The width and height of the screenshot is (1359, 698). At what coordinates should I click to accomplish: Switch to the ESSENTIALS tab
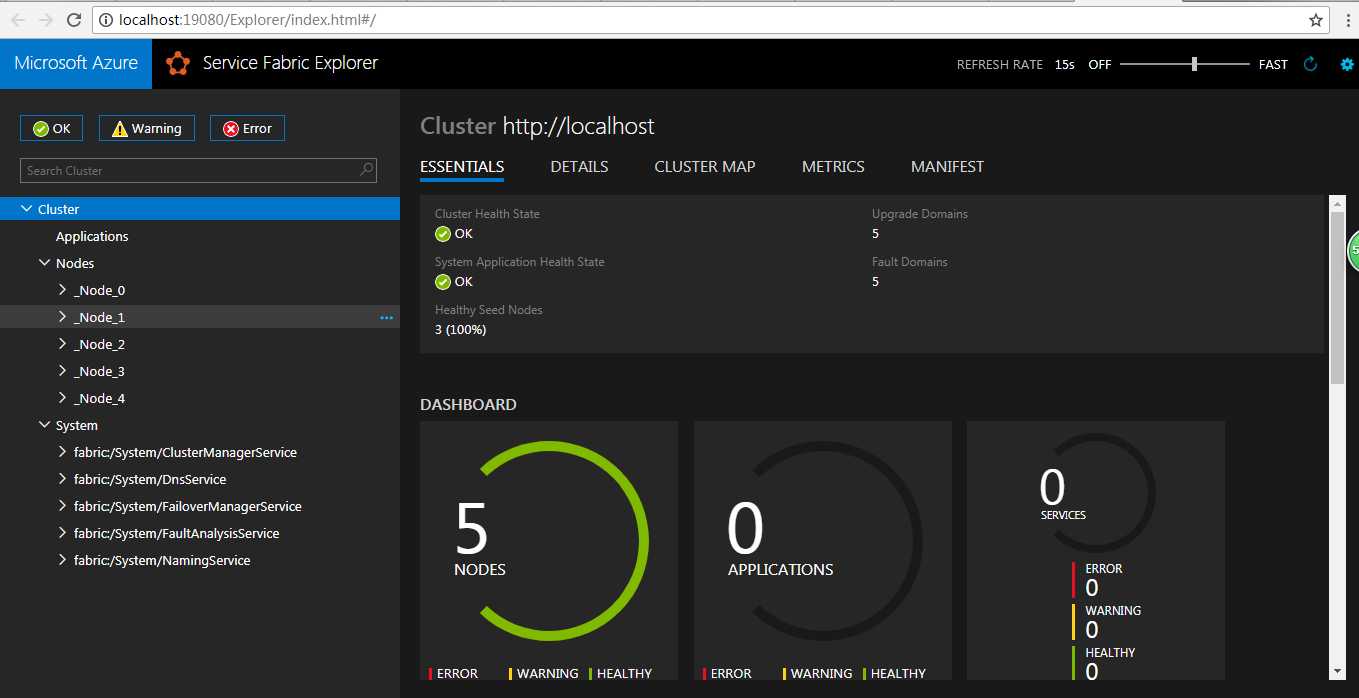[x=462, y=167]
